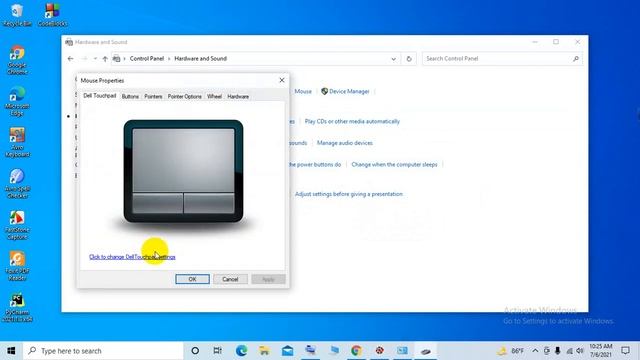The height and width of the screenshot is (360, 640).
Task: Open Edge from the taskbar
Action: click(x=241, y=351)
